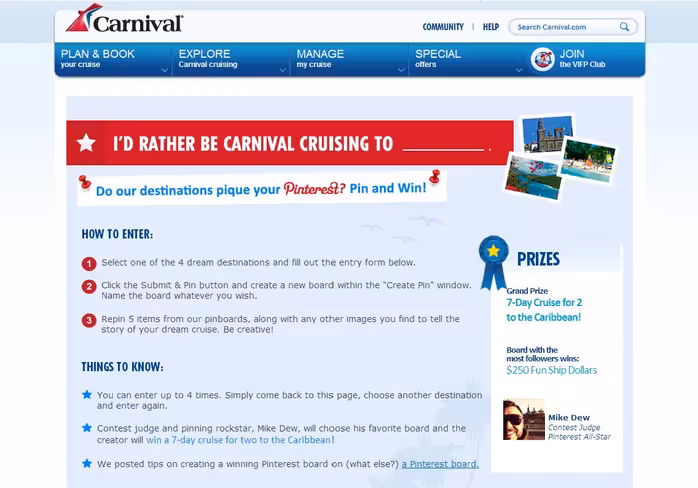This screenshot has height=488, width=698.
Task: Click the tropical bay destination photo
Action: [532, 177]
